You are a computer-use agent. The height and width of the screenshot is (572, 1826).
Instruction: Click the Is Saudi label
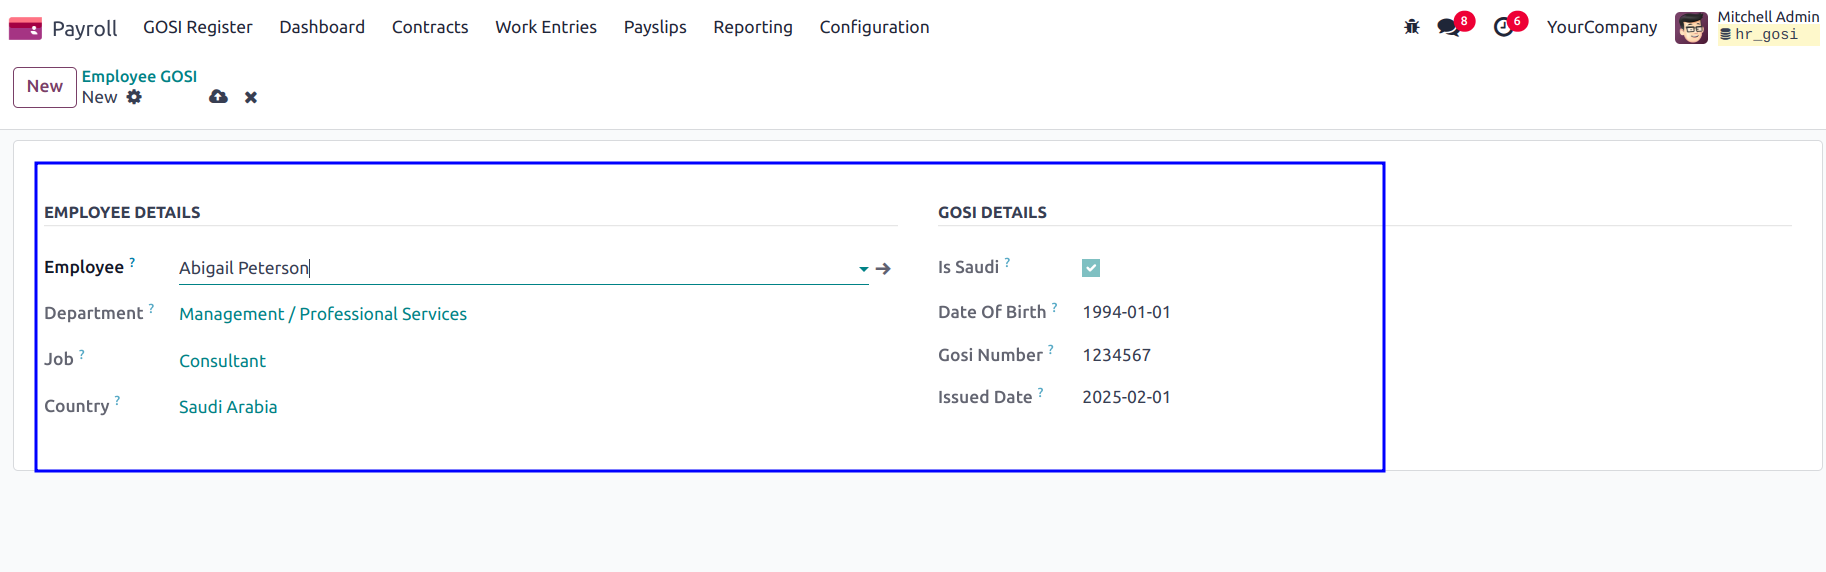tap(968, 267)
